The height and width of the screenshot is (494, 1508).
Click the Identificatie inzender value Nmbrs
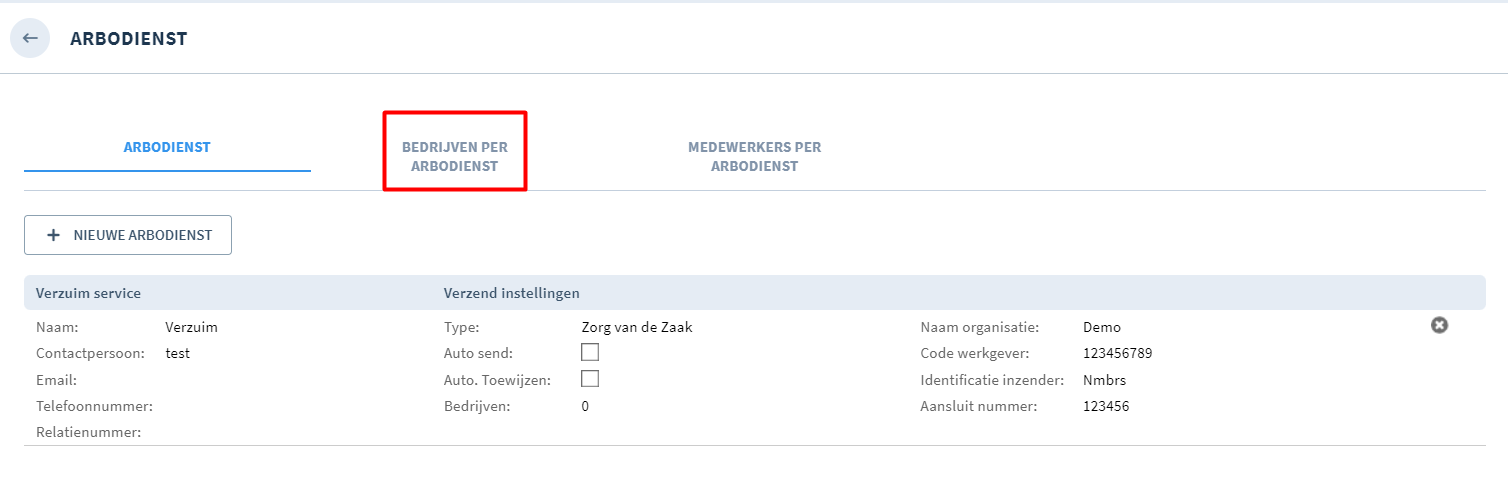pos(1105,380)
